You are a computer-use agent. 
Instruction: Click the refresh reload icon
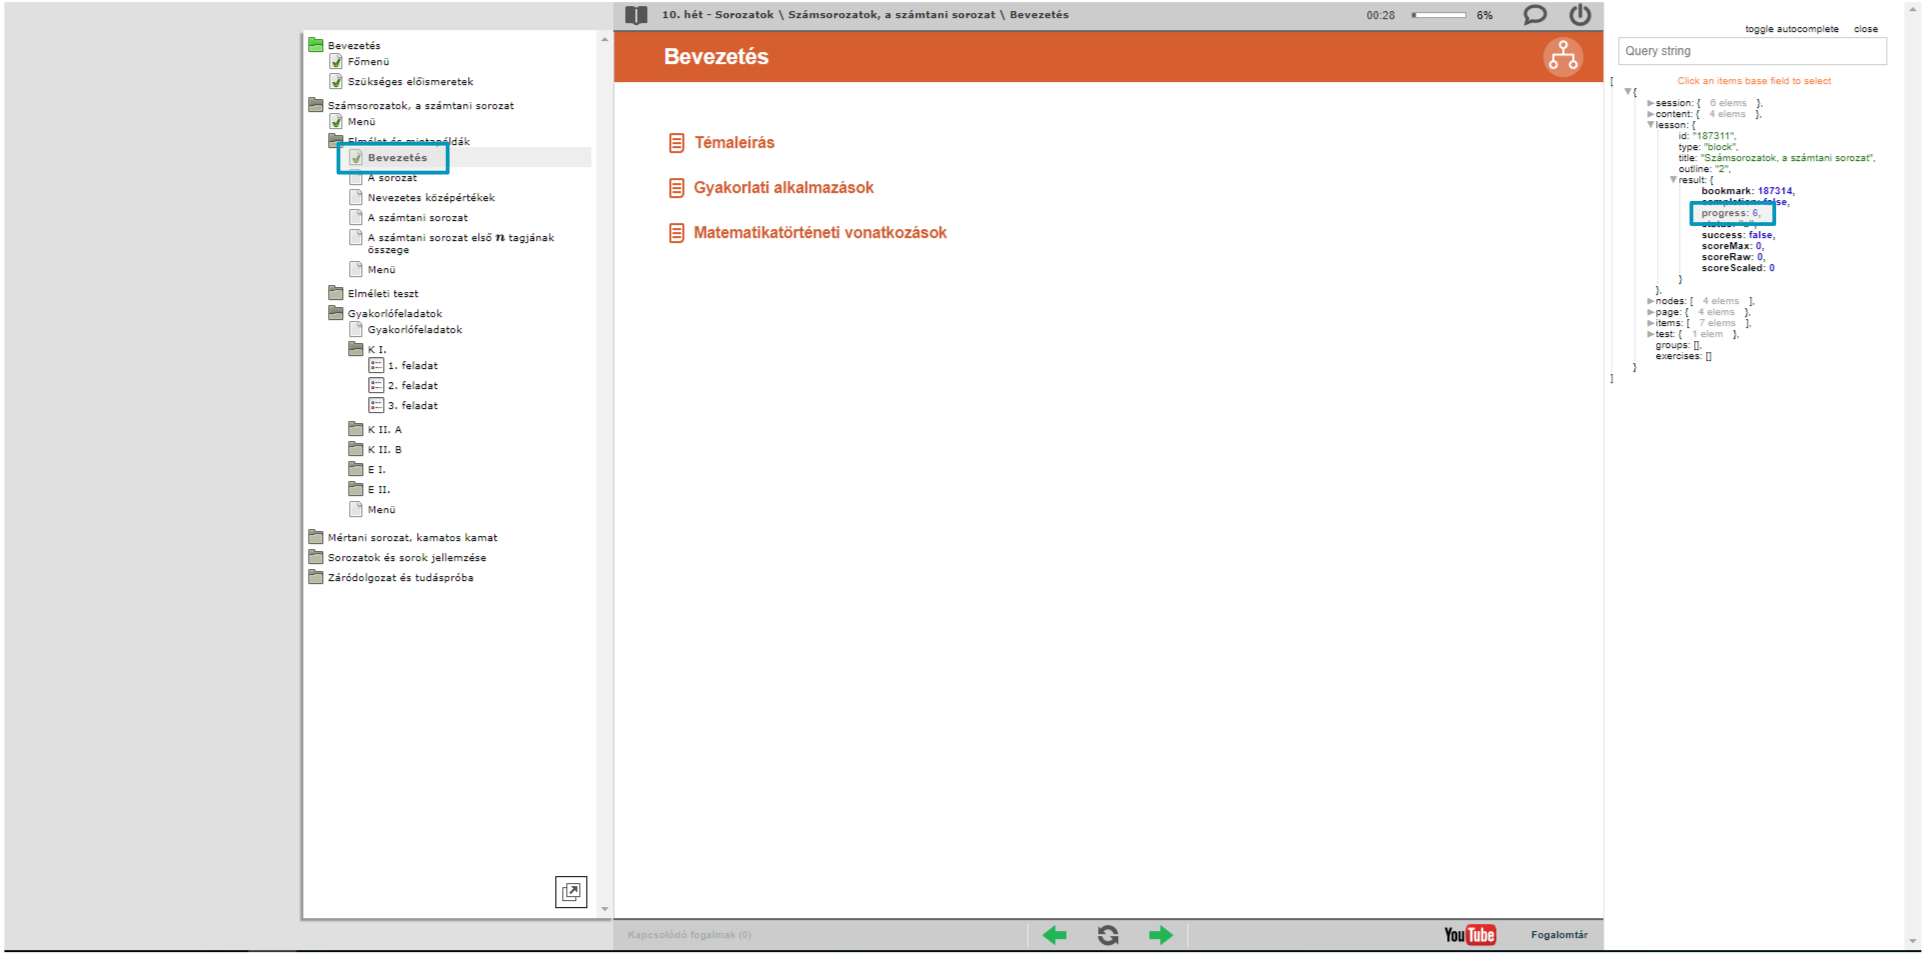coord(1108,935)
